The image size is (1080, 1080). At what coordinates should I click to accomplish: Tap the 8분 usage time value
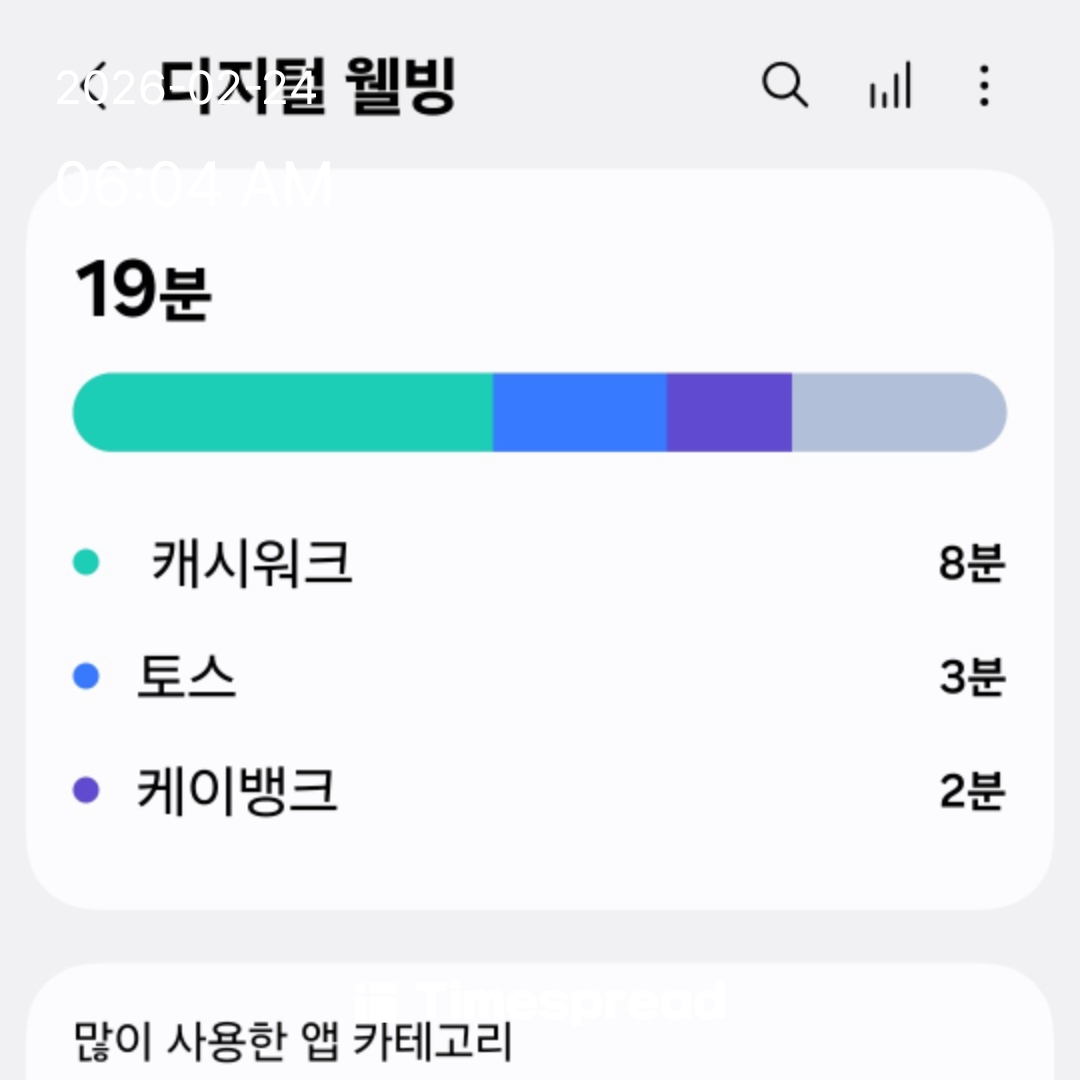[971, 563]
